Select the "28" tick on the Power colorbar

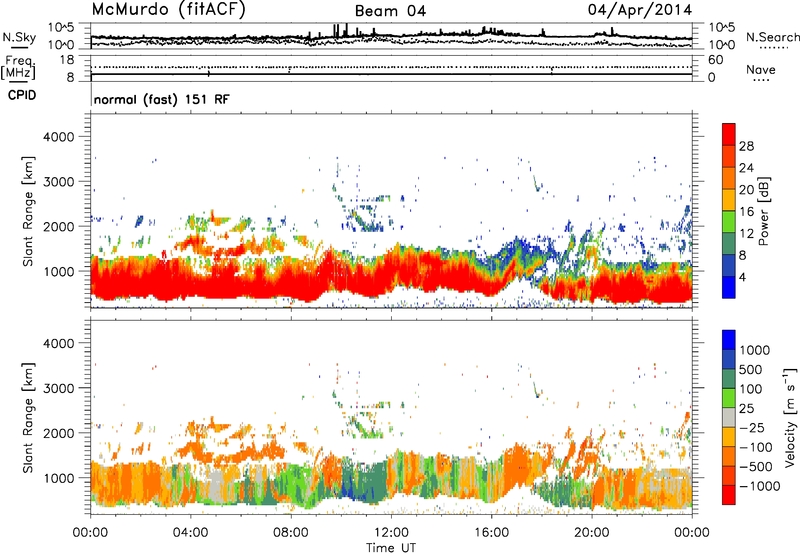(746, 146)
